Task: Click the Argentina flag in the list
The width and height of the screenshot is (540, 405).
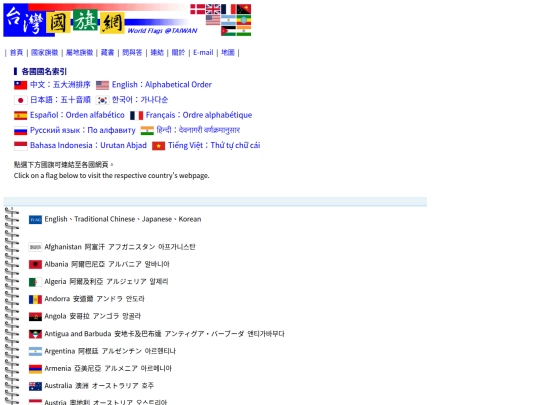Action: tap(35, 351)
